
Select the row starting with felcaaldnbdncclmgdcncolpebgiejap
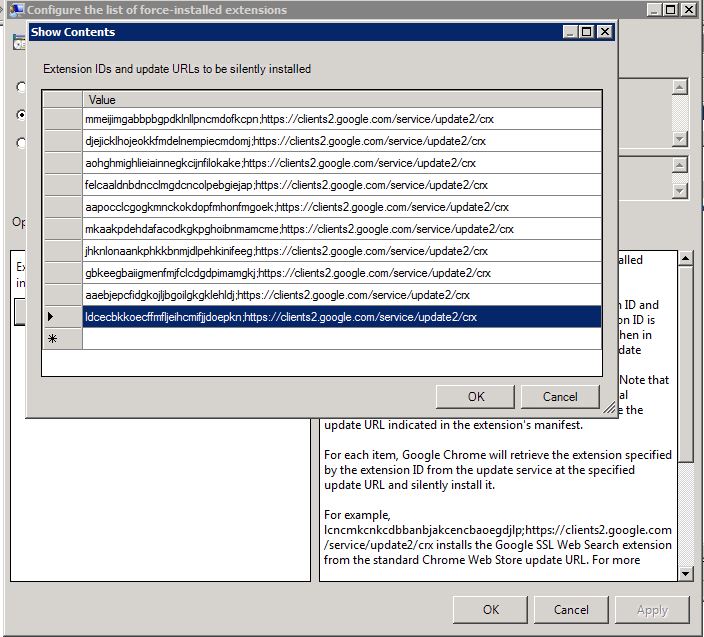tap(342, 185)
